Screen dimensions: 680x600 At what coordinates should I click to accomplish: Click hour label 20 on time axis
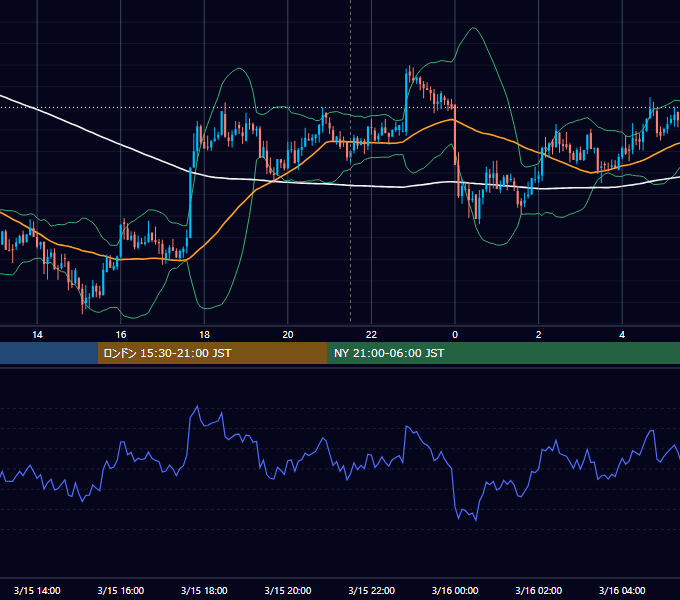[x=288, y=335]
